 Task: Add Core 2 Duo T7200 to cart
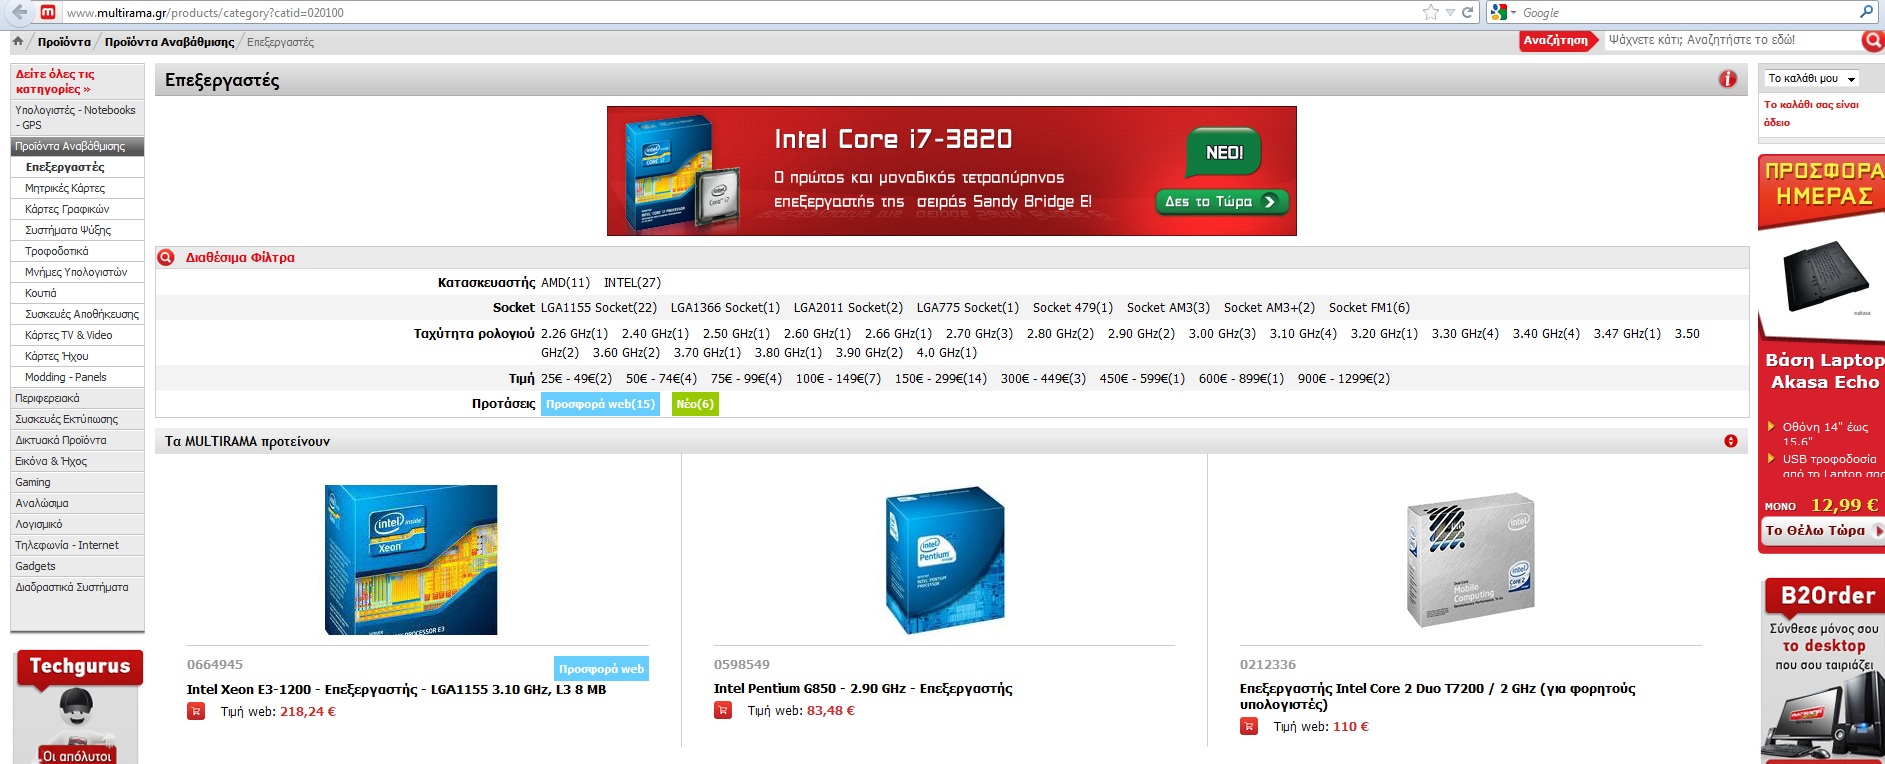pos(1249,726)
